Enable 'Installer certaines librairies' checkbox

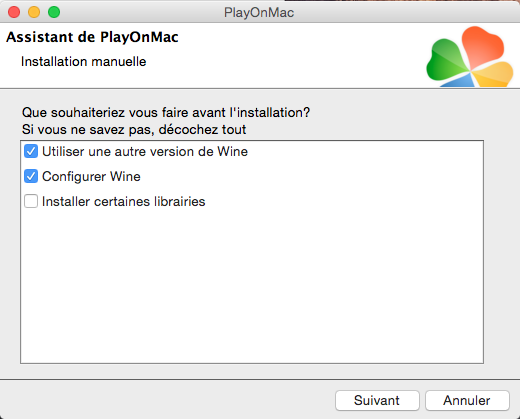31,201
